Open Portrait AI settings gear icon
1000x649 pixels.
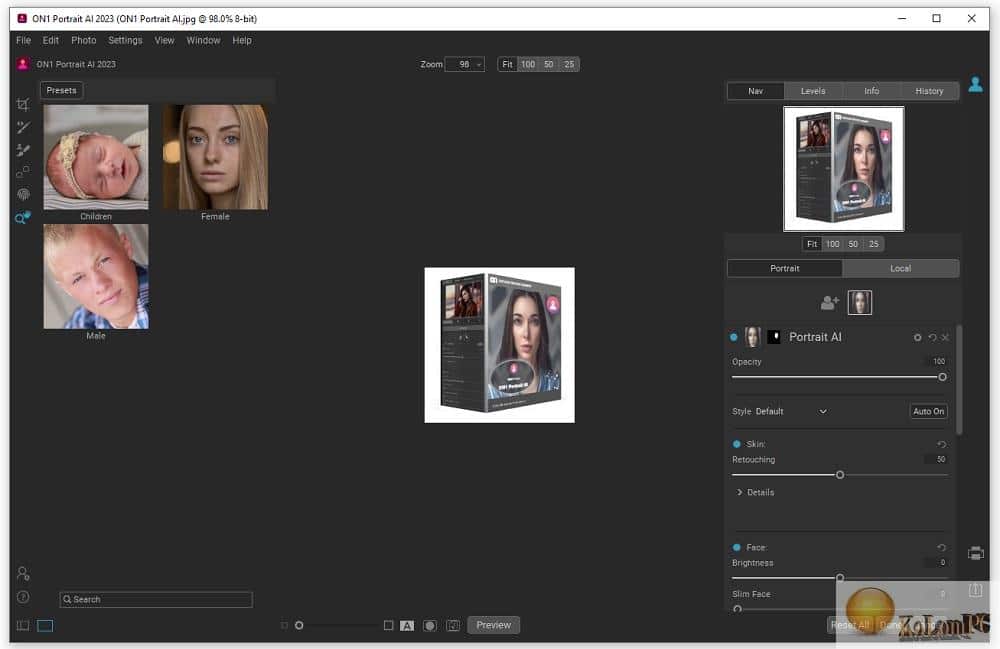point(918,337)
